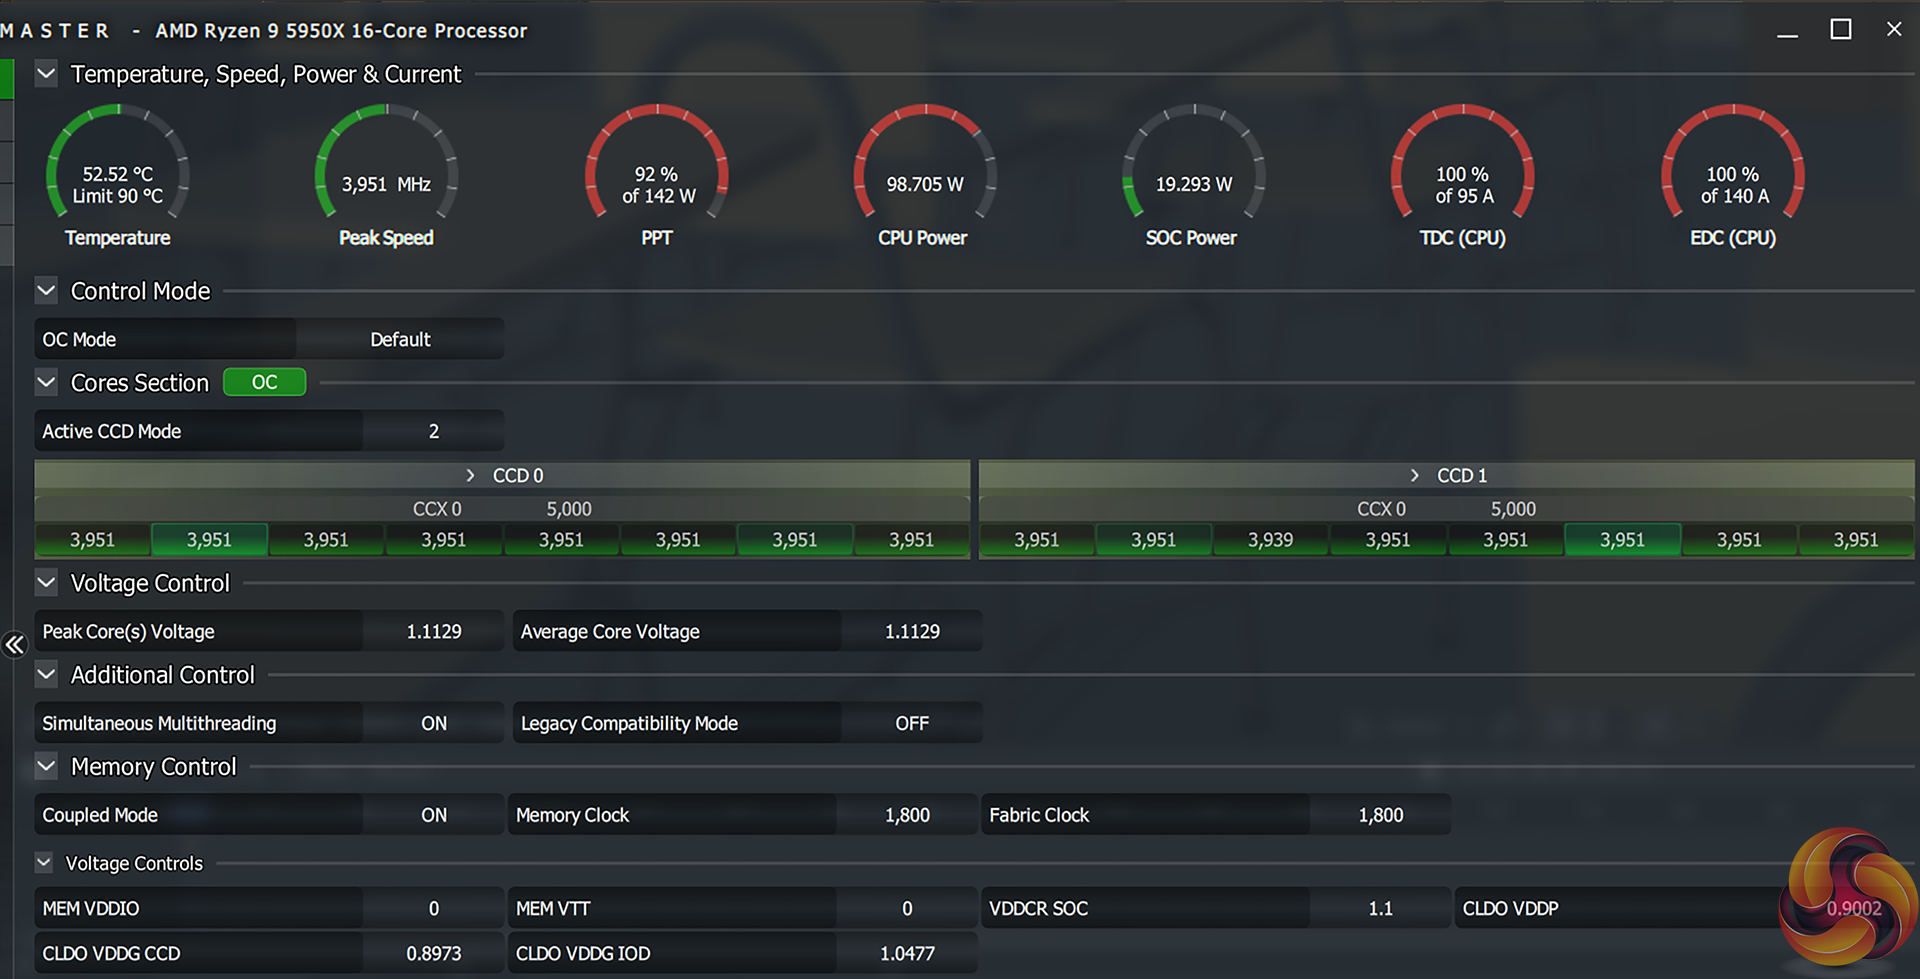
Task: Click the CCD 1 header label
Action: [x=1462, y=476]
